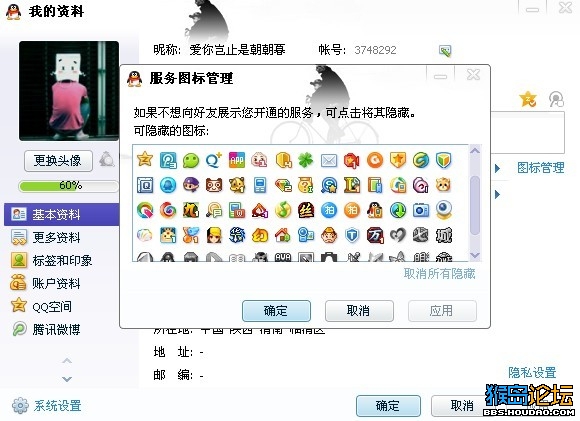Image resolution: width=580 pixels, height=421 pixels.
Task: Select the colorful APP icon
Action: pyautogui.click(x=237, y=160)
